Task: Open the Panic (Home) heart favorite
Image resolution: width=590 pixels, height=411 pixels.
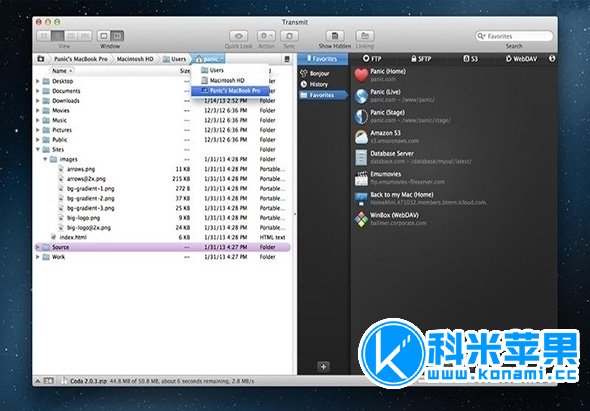Action: 453,75
